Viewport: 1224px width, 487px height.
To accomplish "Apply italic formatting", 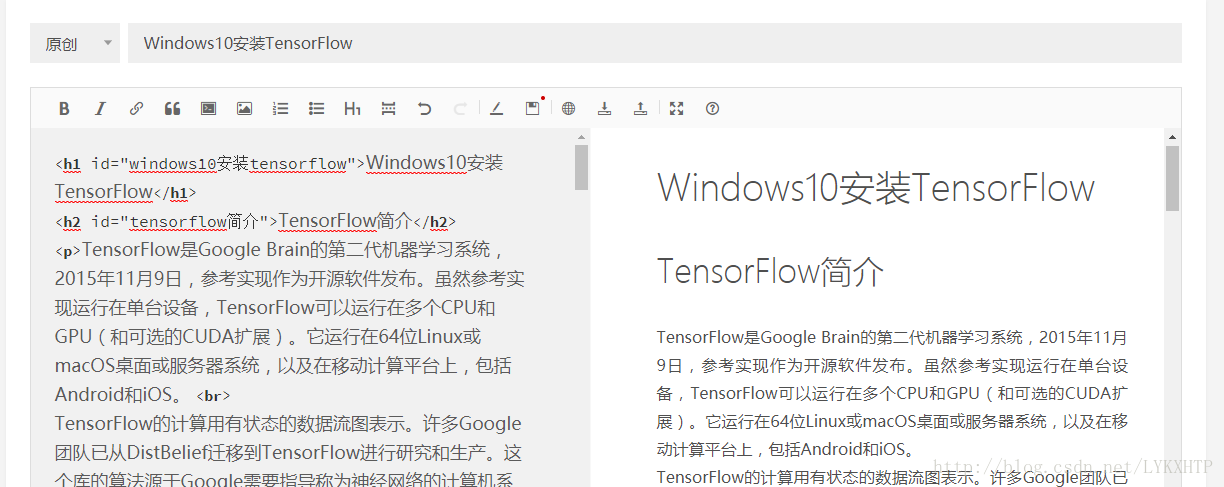I will pos(100,109).
